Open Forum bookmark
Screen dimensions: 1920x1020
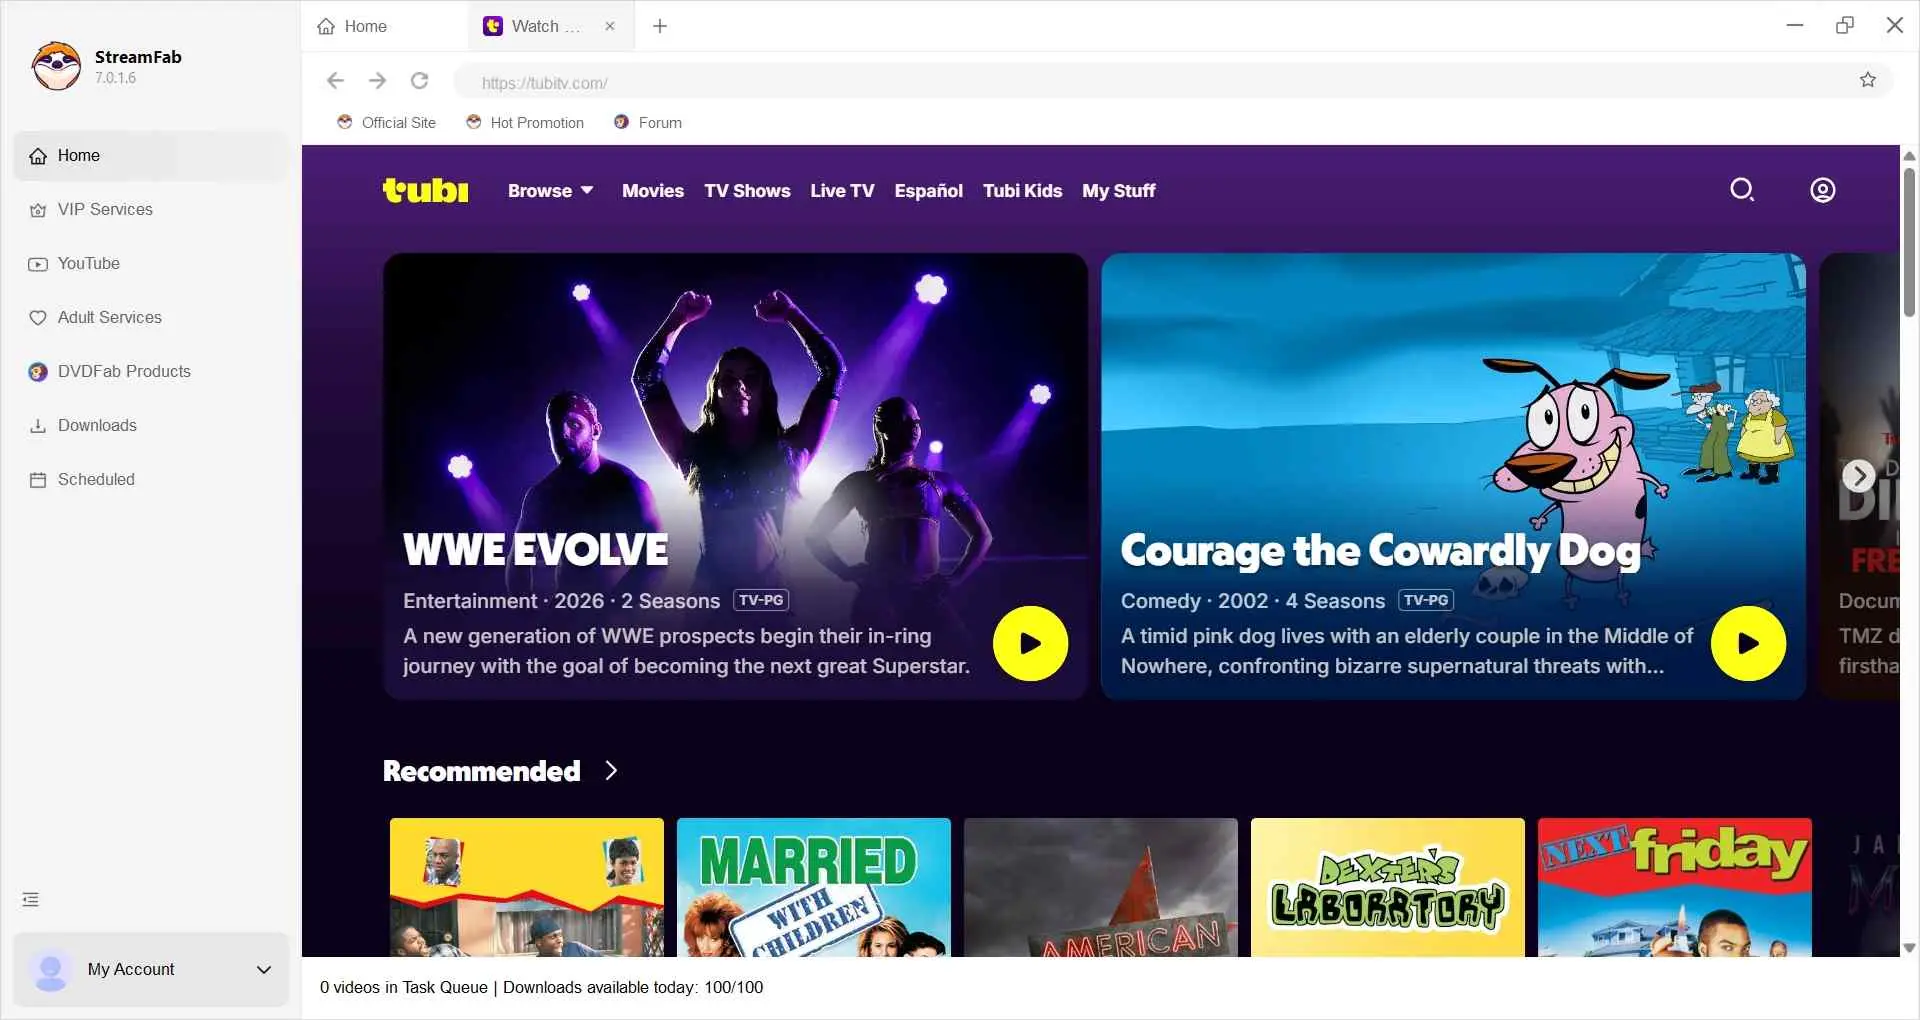tap(648, 123)
